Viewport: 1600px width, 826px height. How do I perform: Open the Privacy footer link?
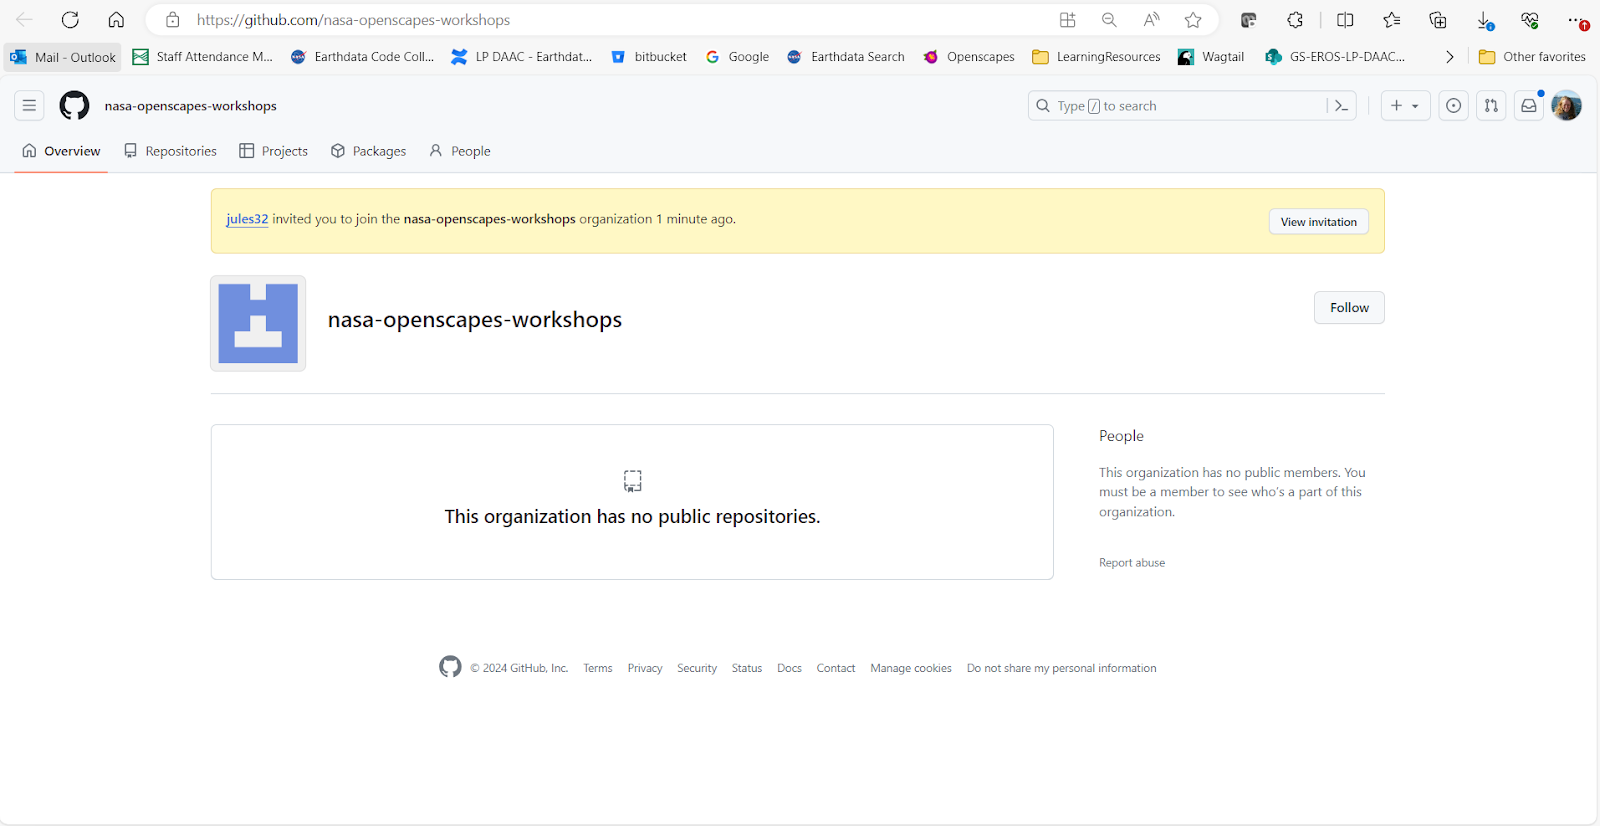pyautogui.click(x=645, y=668)
